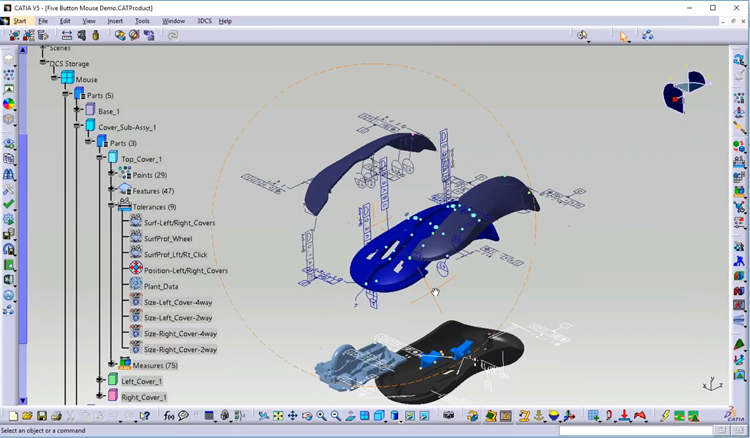Click the Open file folder icon

(x=27, y=416)
